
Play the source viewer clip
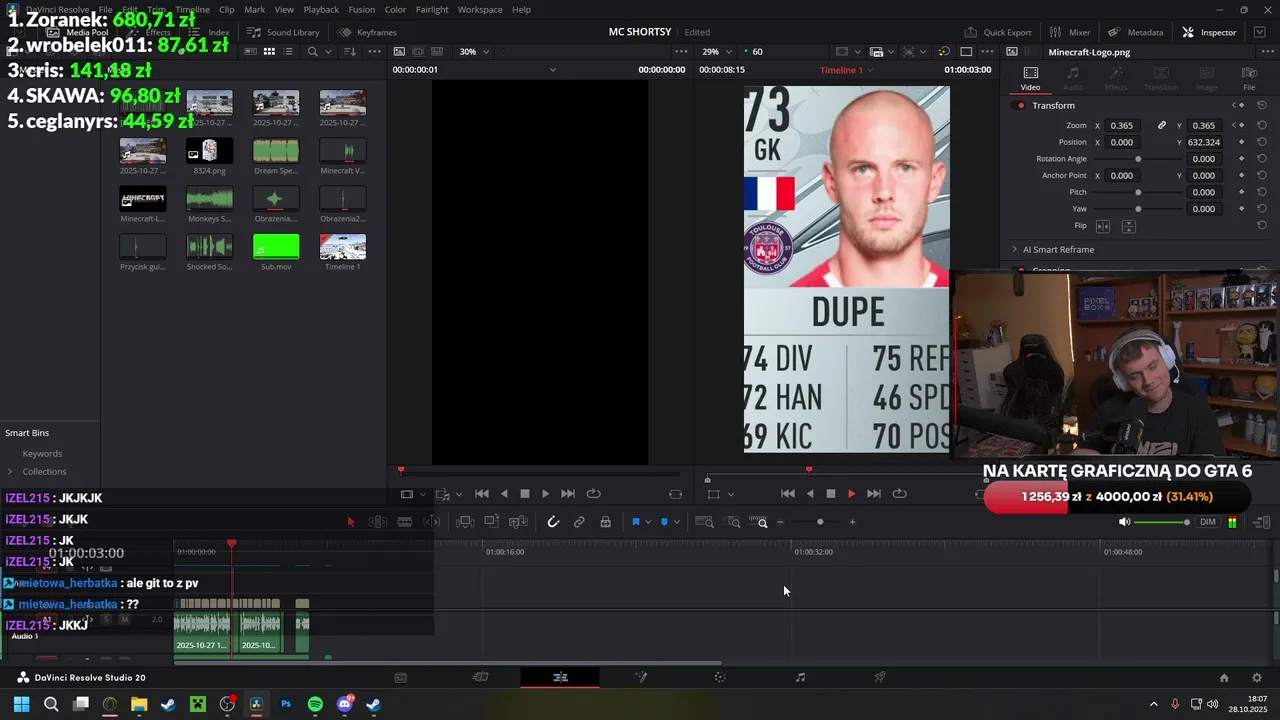545,494
